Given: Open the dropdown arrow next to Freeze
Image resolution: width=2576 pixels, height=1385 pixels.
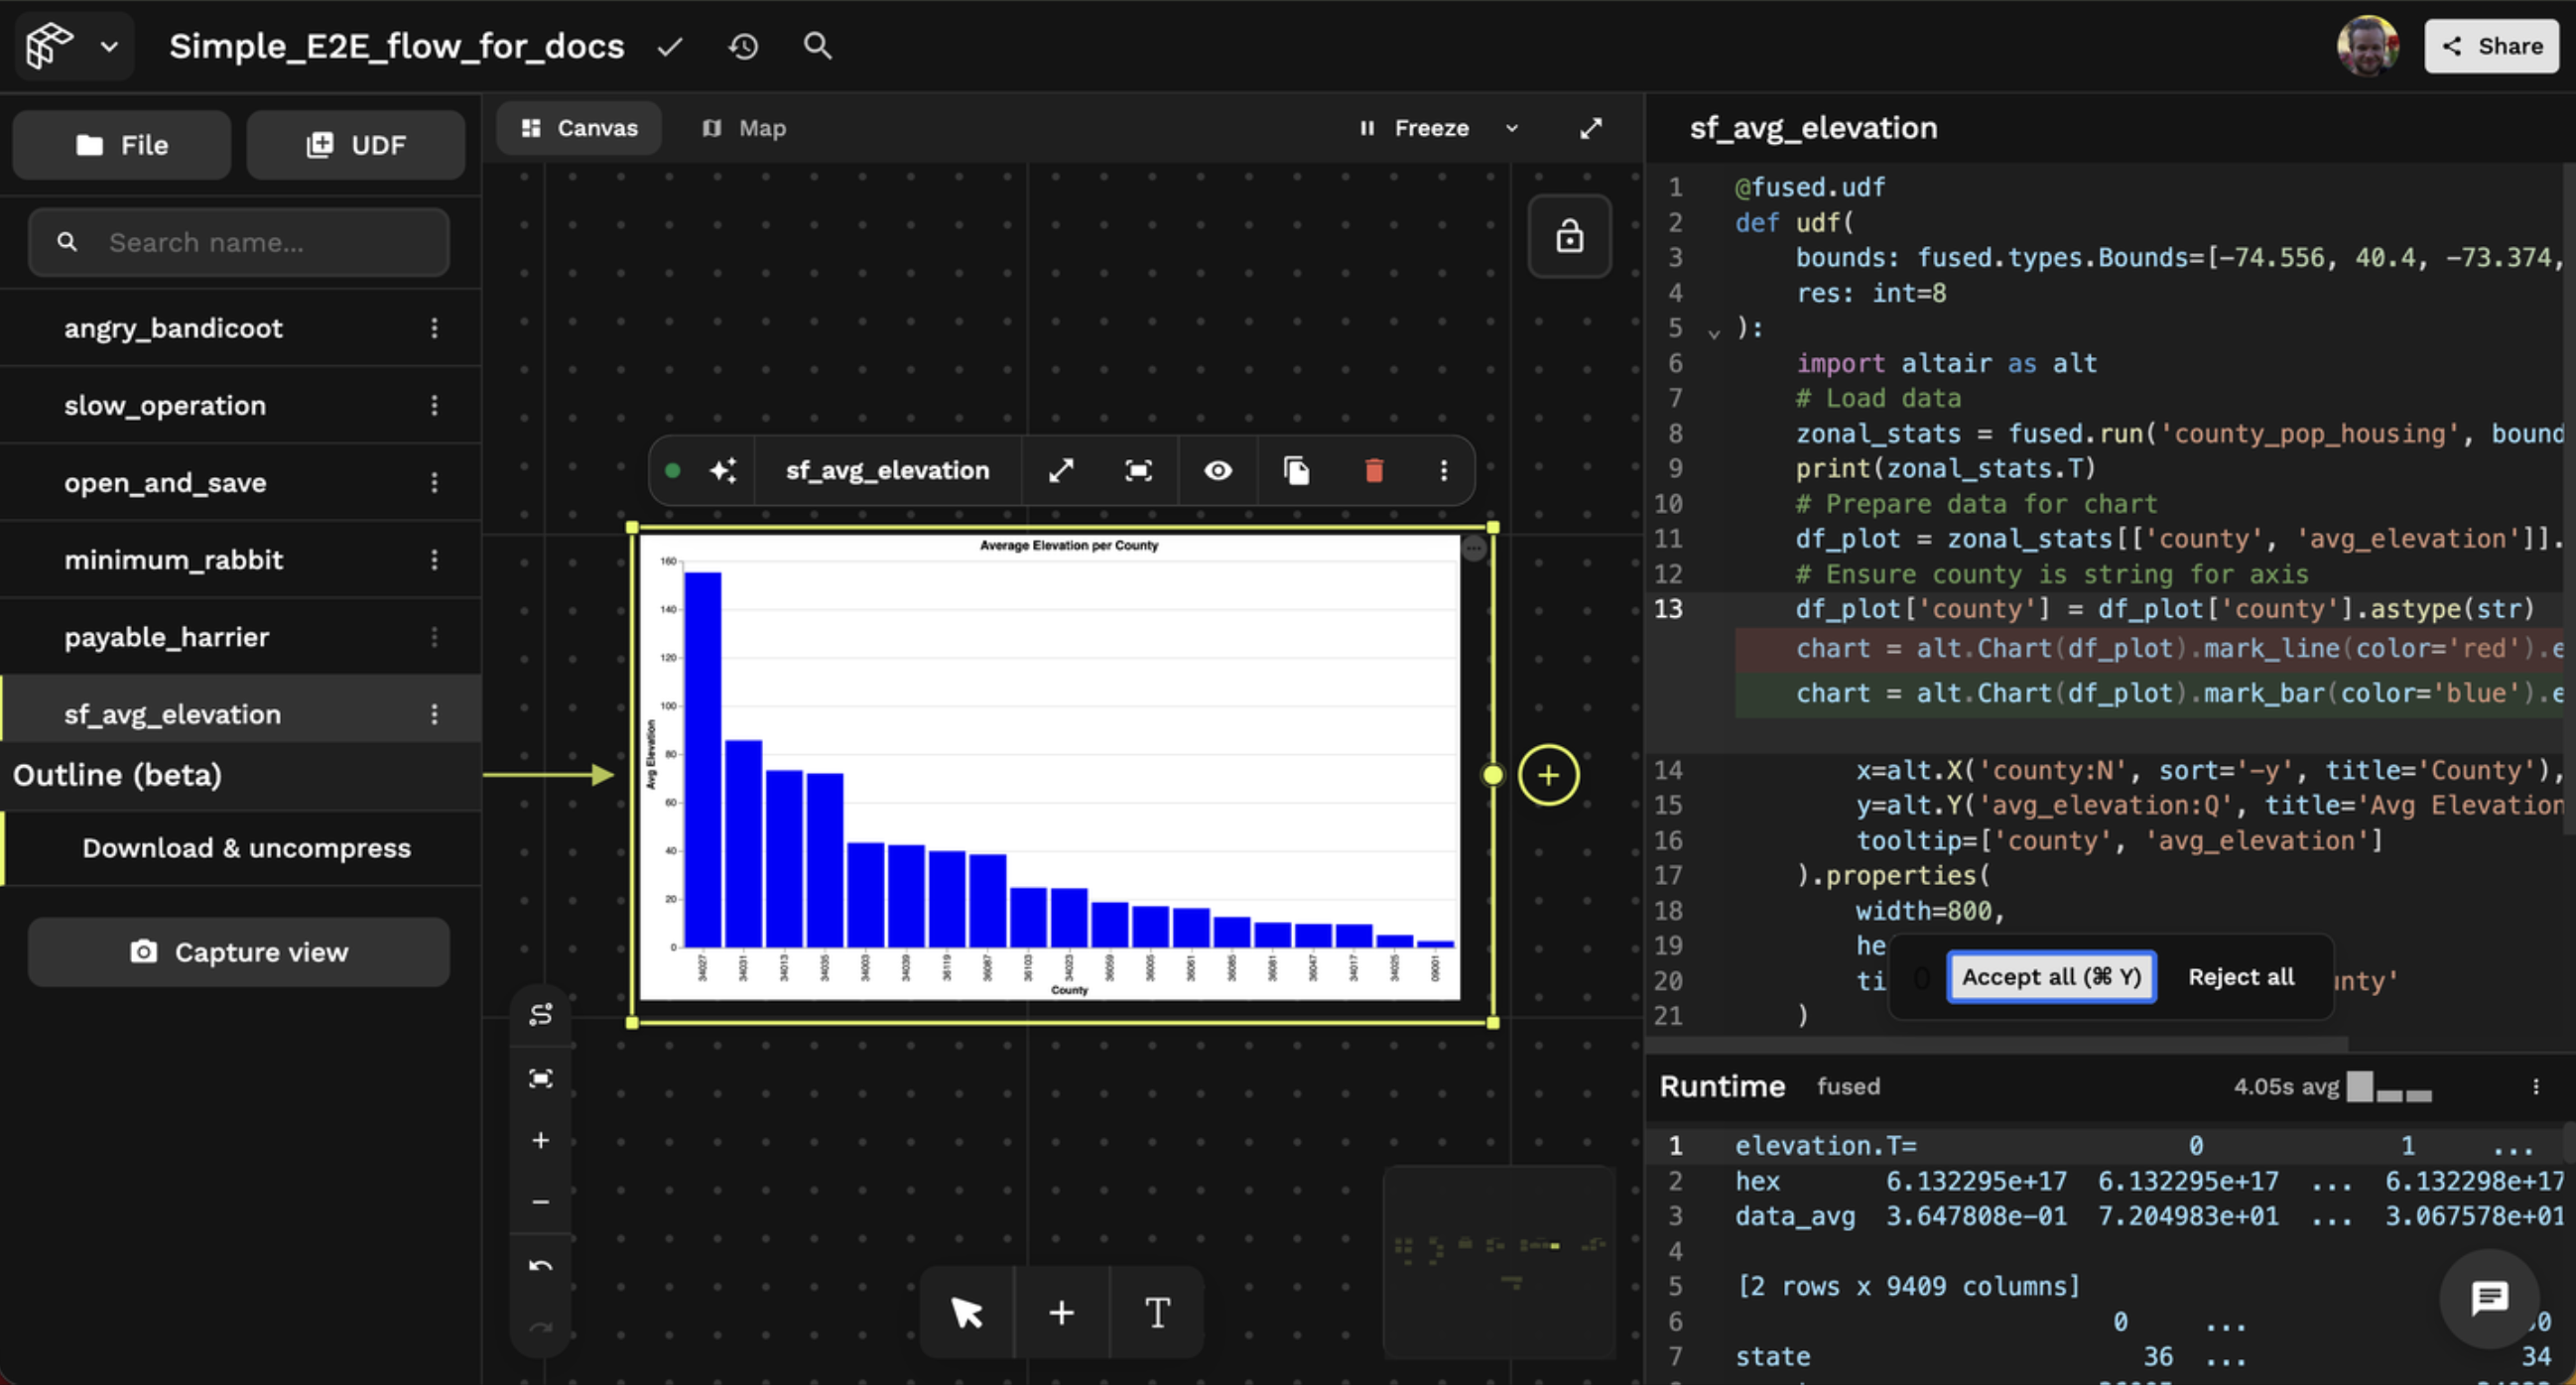Looking at the screenshot, I should 1512,128.
